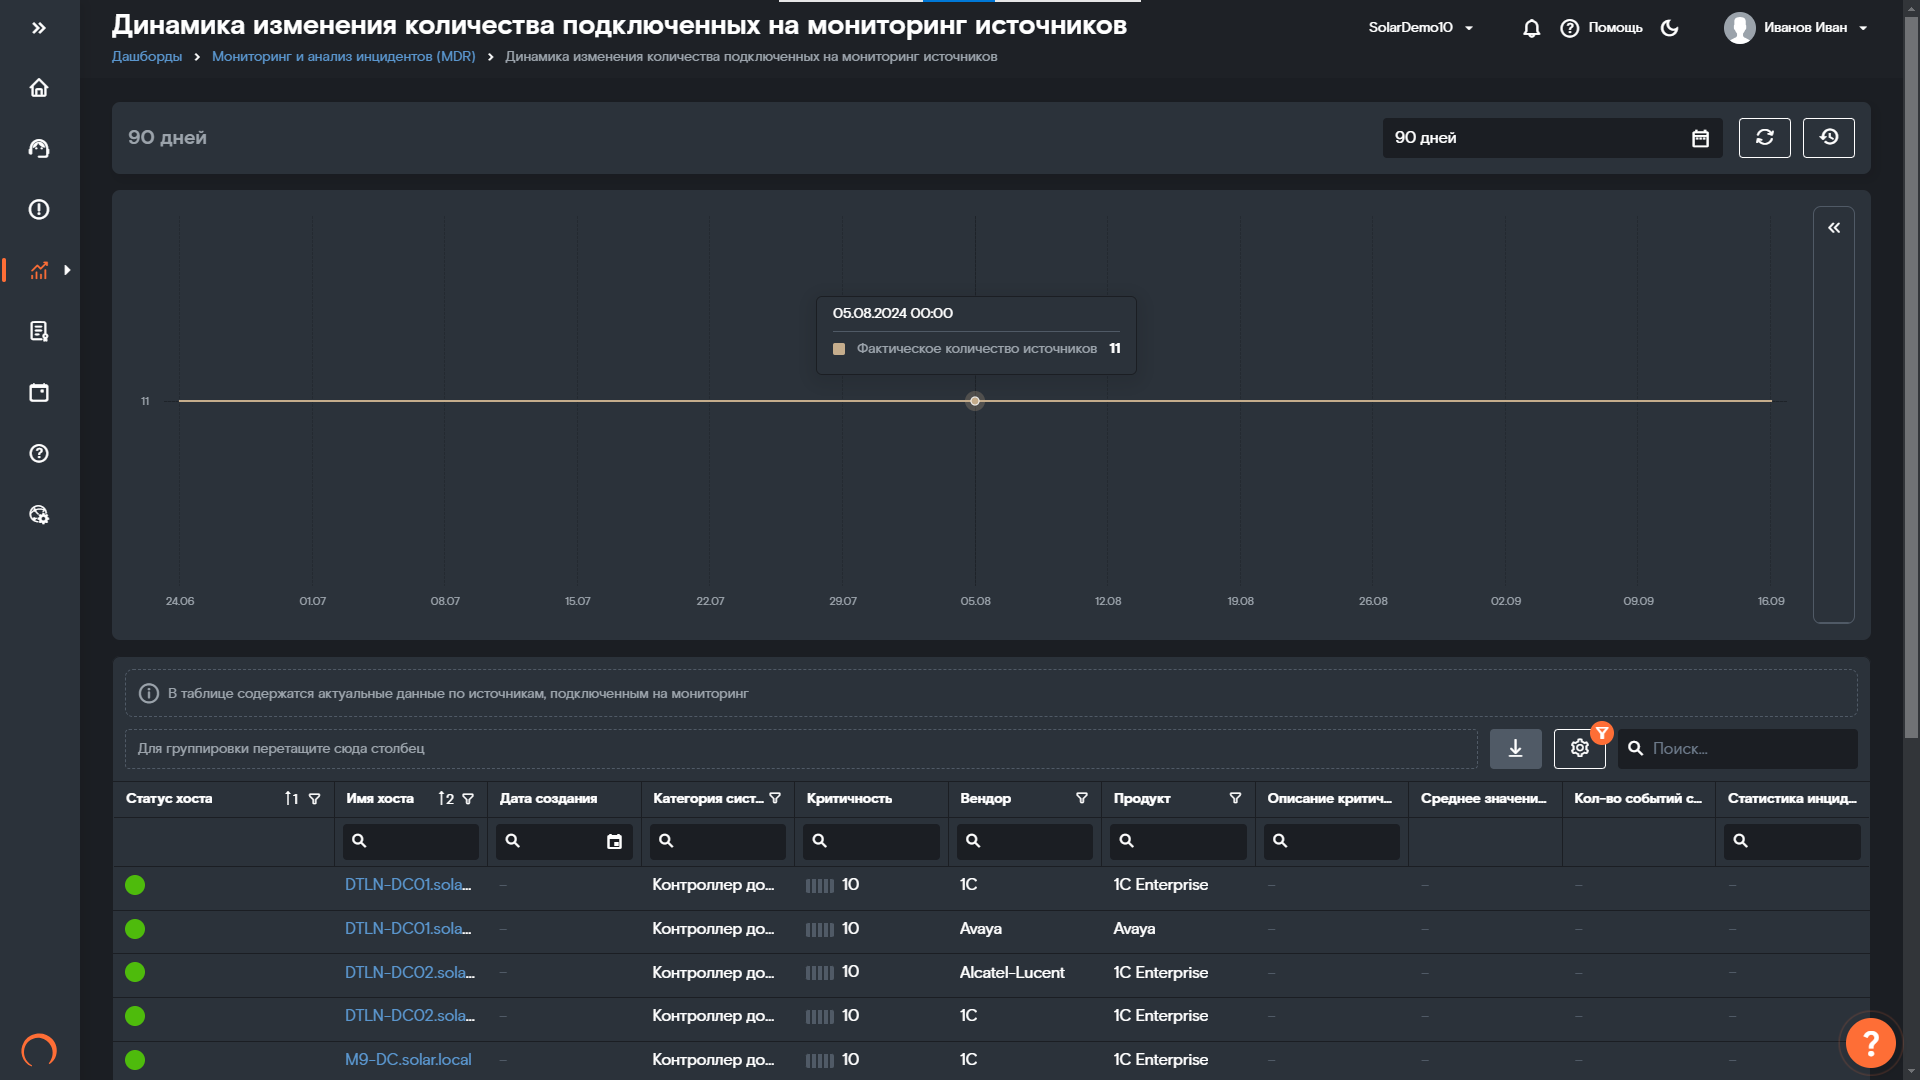Open incidents alert icon in sidebar
This screenshot has height=1080, width=1920.
click(39, 210)
